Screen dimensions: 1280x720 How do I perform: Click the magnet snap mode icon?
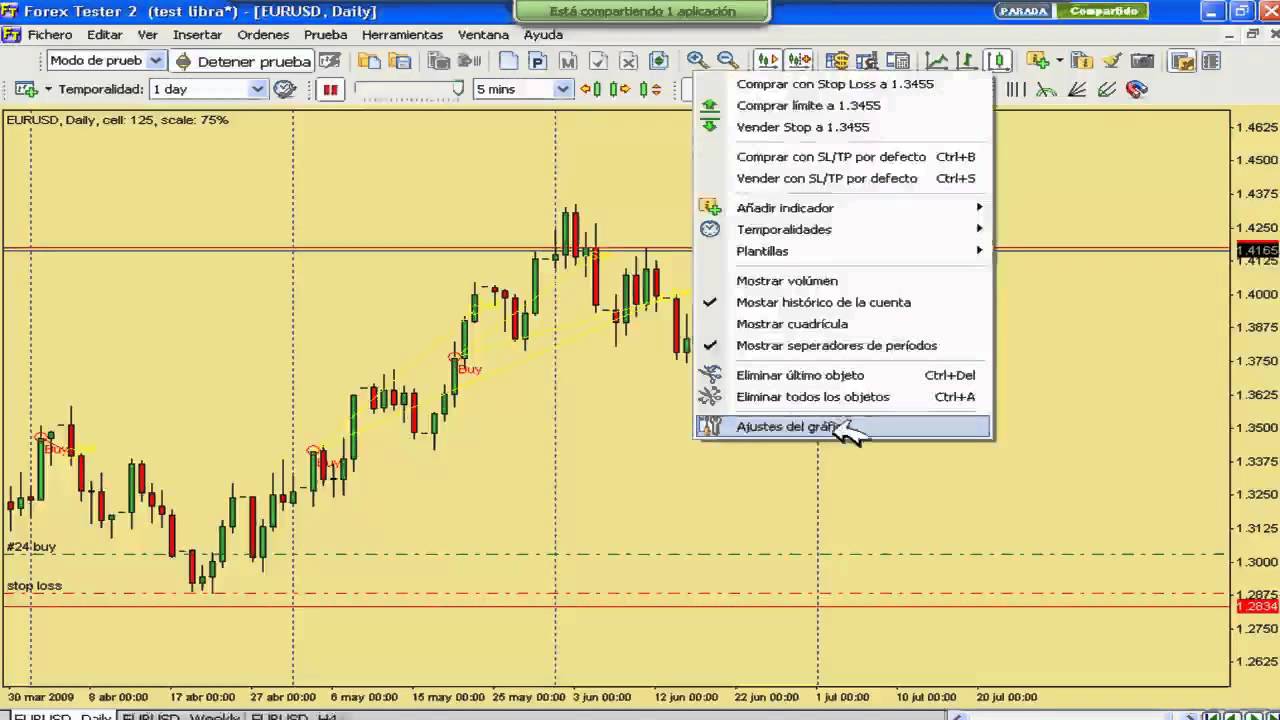tap(1137, 89)
